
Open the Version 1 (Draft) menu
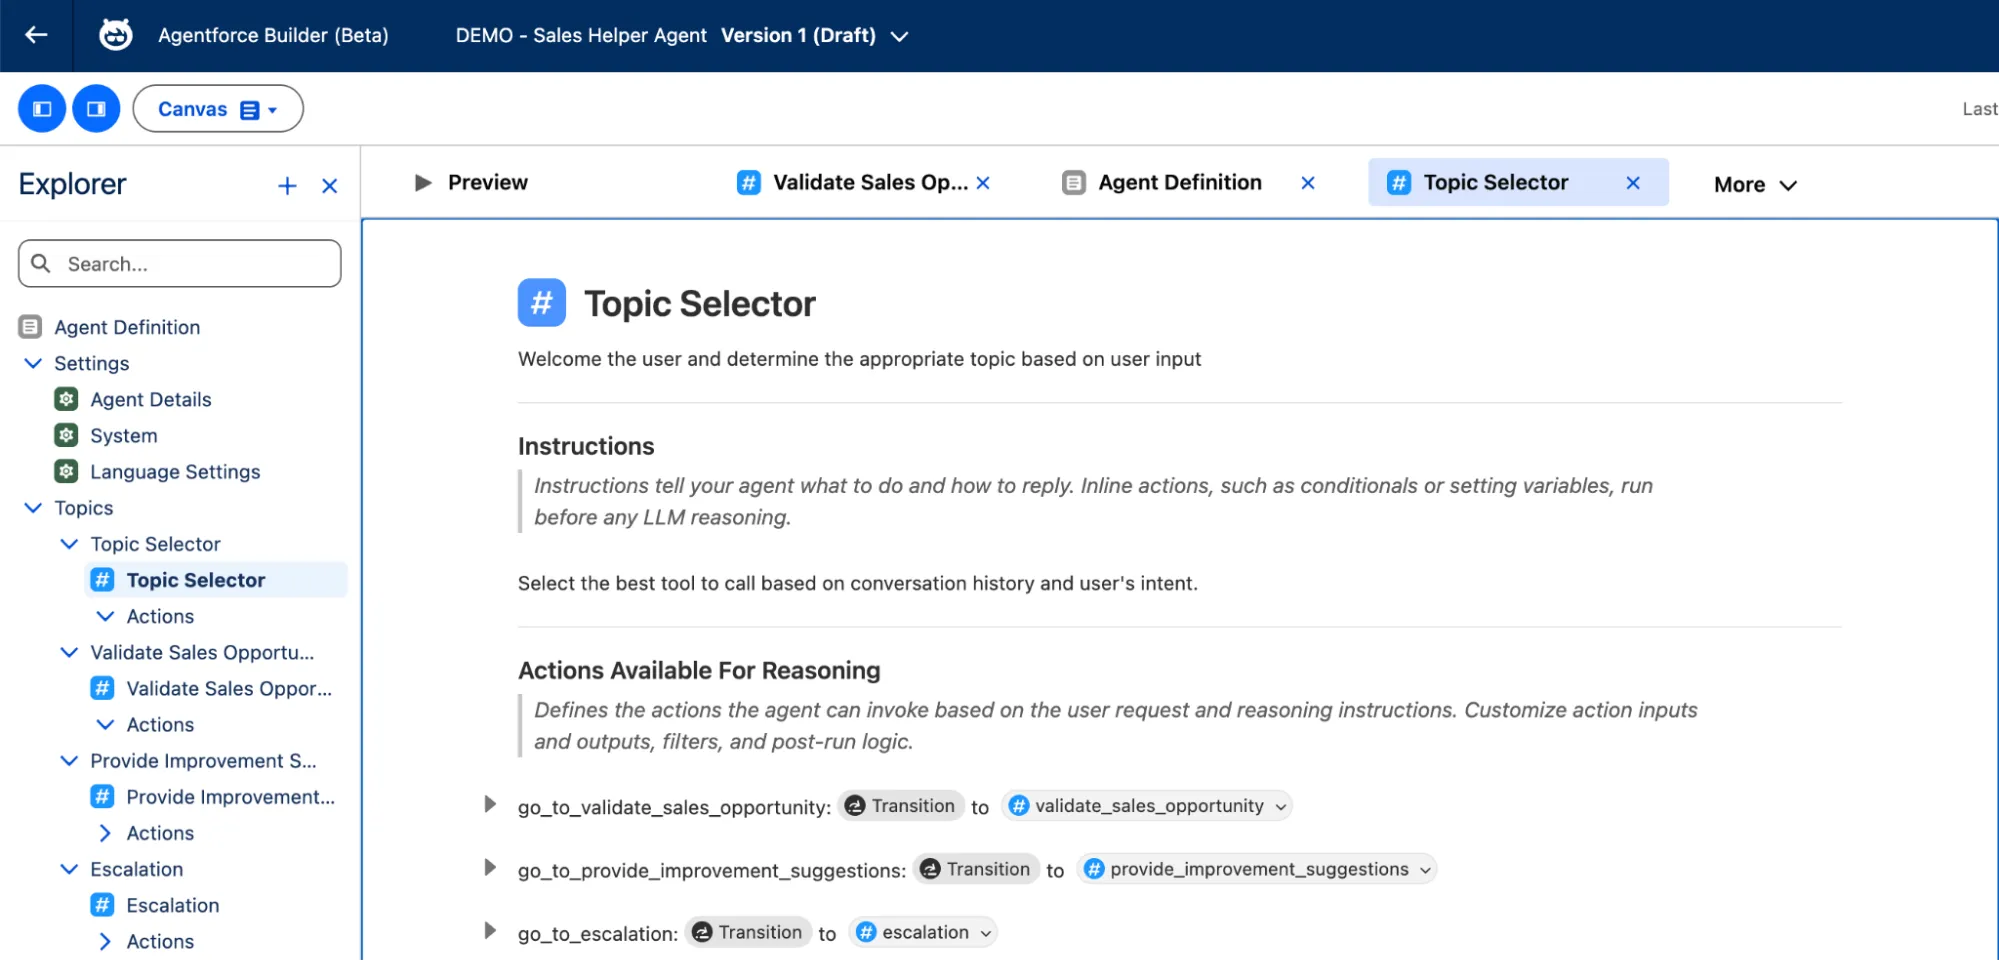898,35
